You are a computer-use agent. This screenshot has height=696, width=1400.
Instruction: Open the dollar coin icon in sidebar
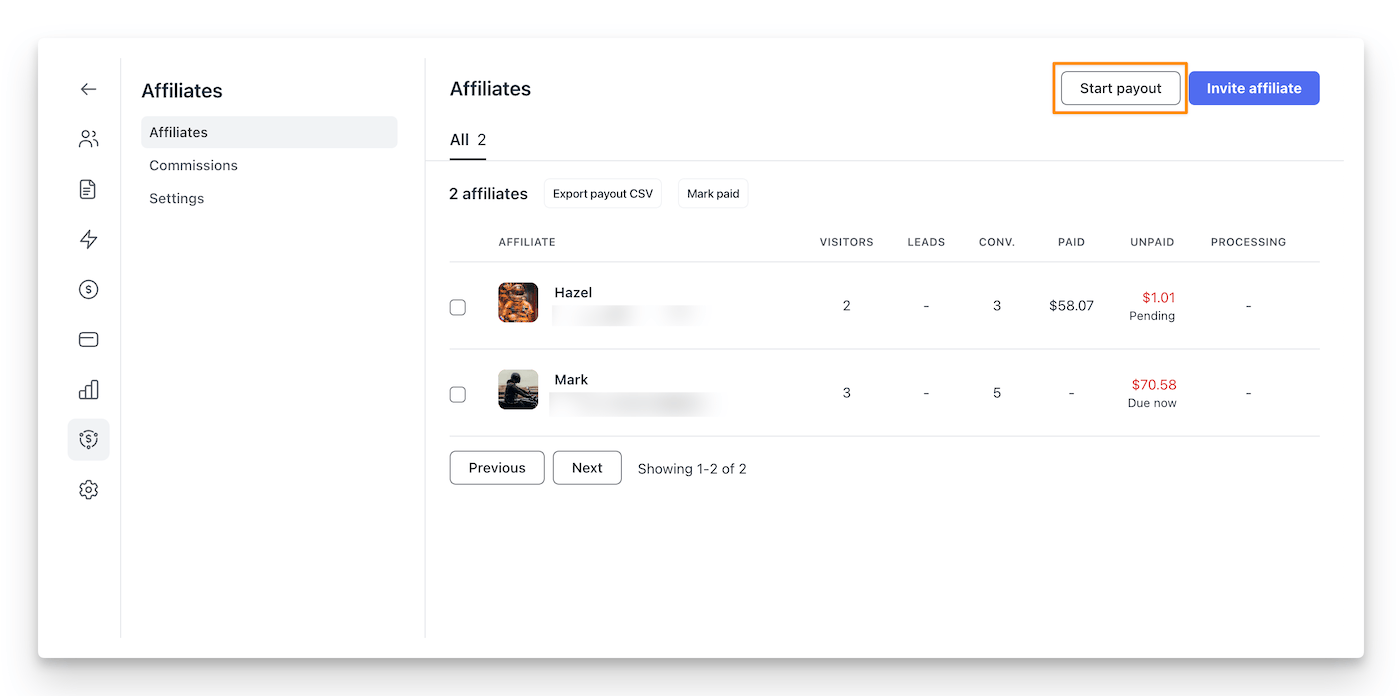[x=88, y=289]
